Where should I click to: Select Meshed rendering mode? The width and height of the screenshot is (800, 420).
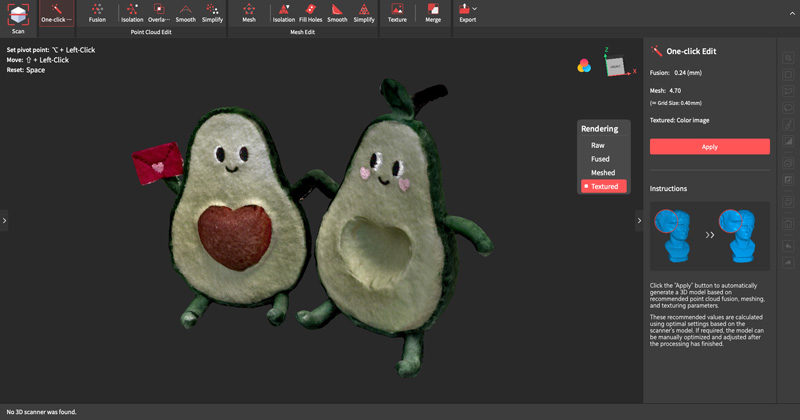pos(603,173)
